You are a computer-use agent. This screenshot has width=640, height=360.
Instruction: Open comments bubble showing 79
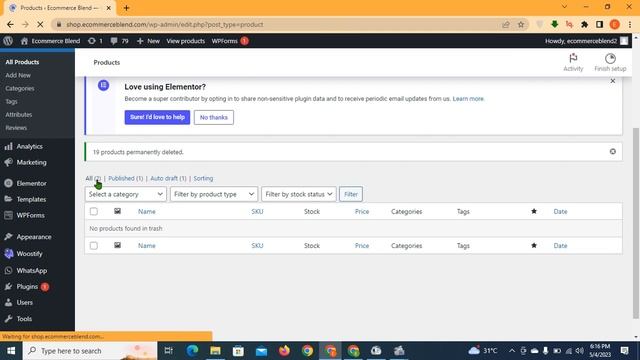click(x=120, y=41)
